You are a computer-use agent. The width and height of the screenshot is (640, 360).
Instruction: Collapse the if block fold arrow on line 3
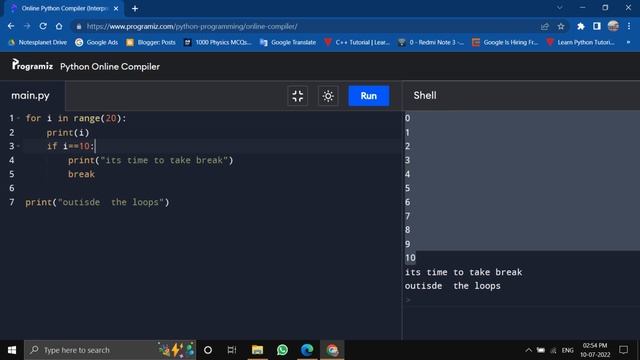(x=19, y=146)
